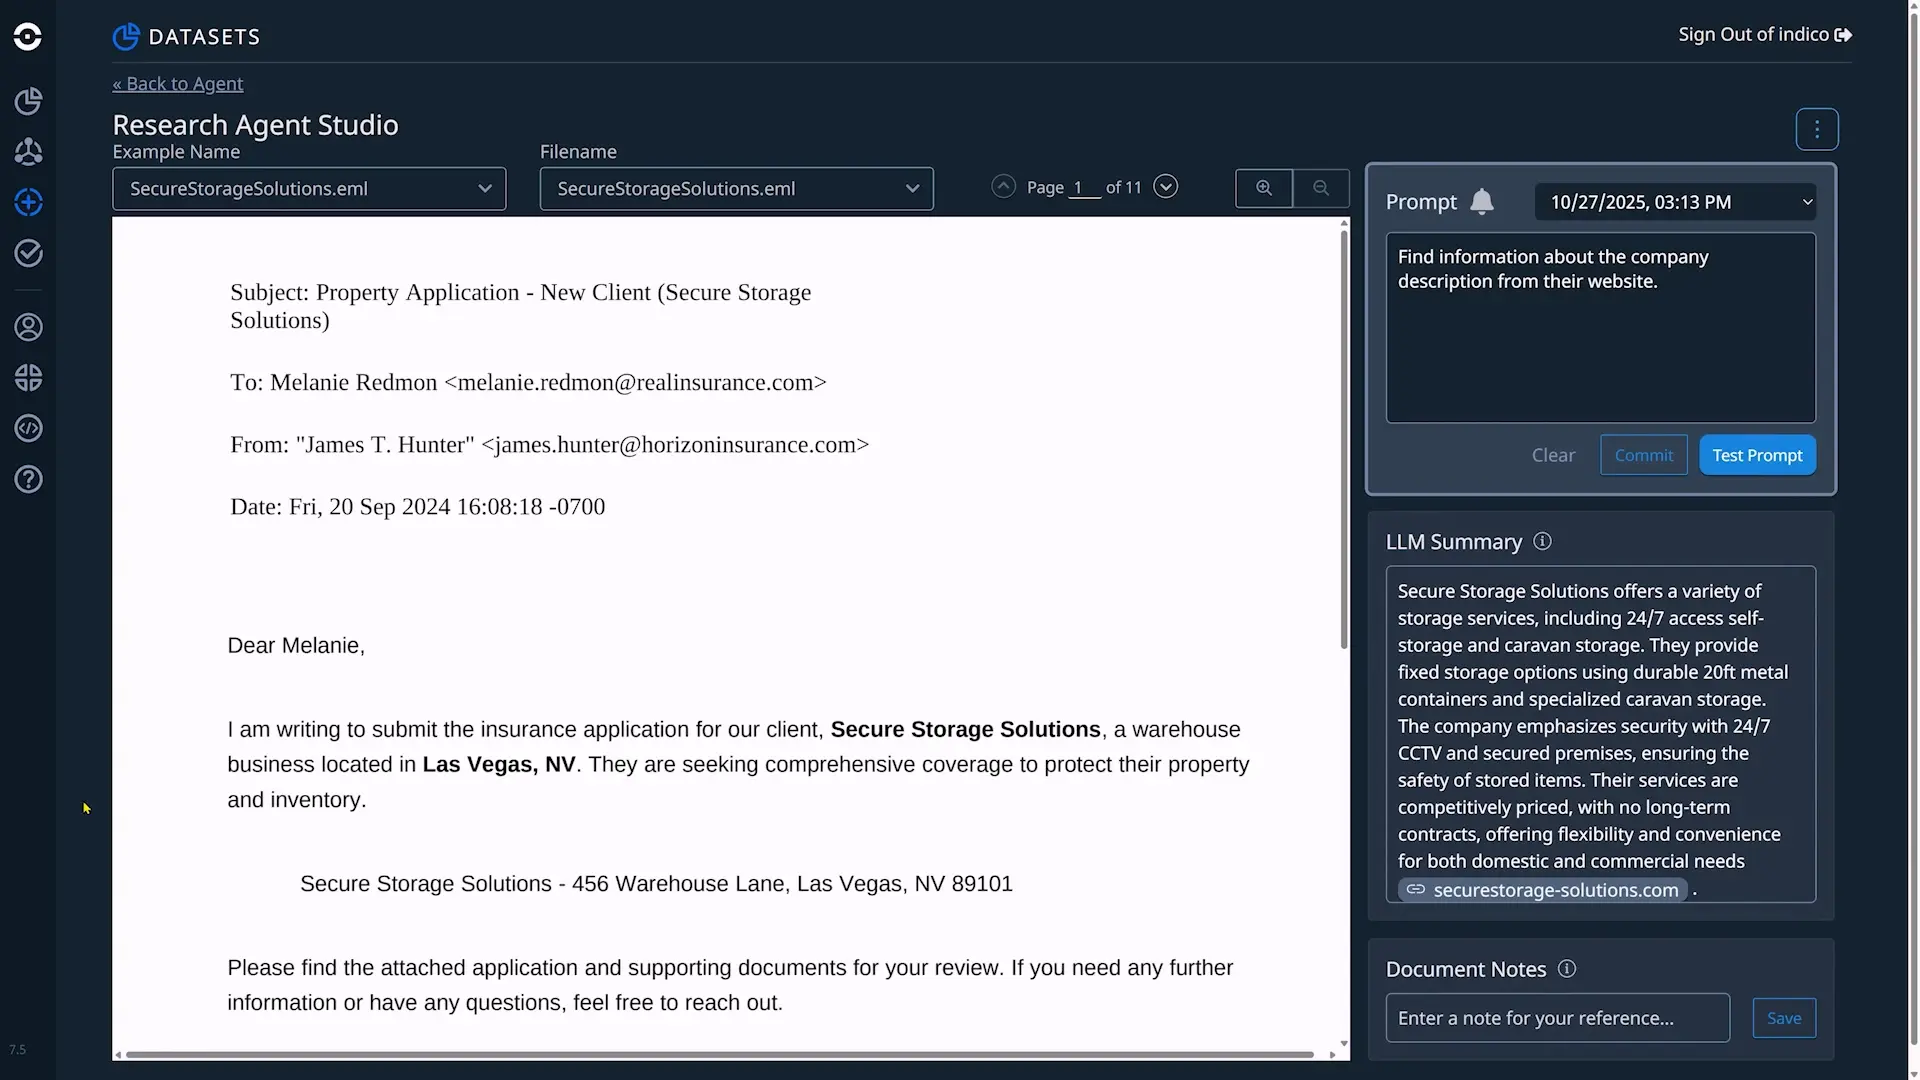The image size is (1920, 1080).
Task: Click the 'Dear Melanie,' greeting text
Action: coord(296,646)
